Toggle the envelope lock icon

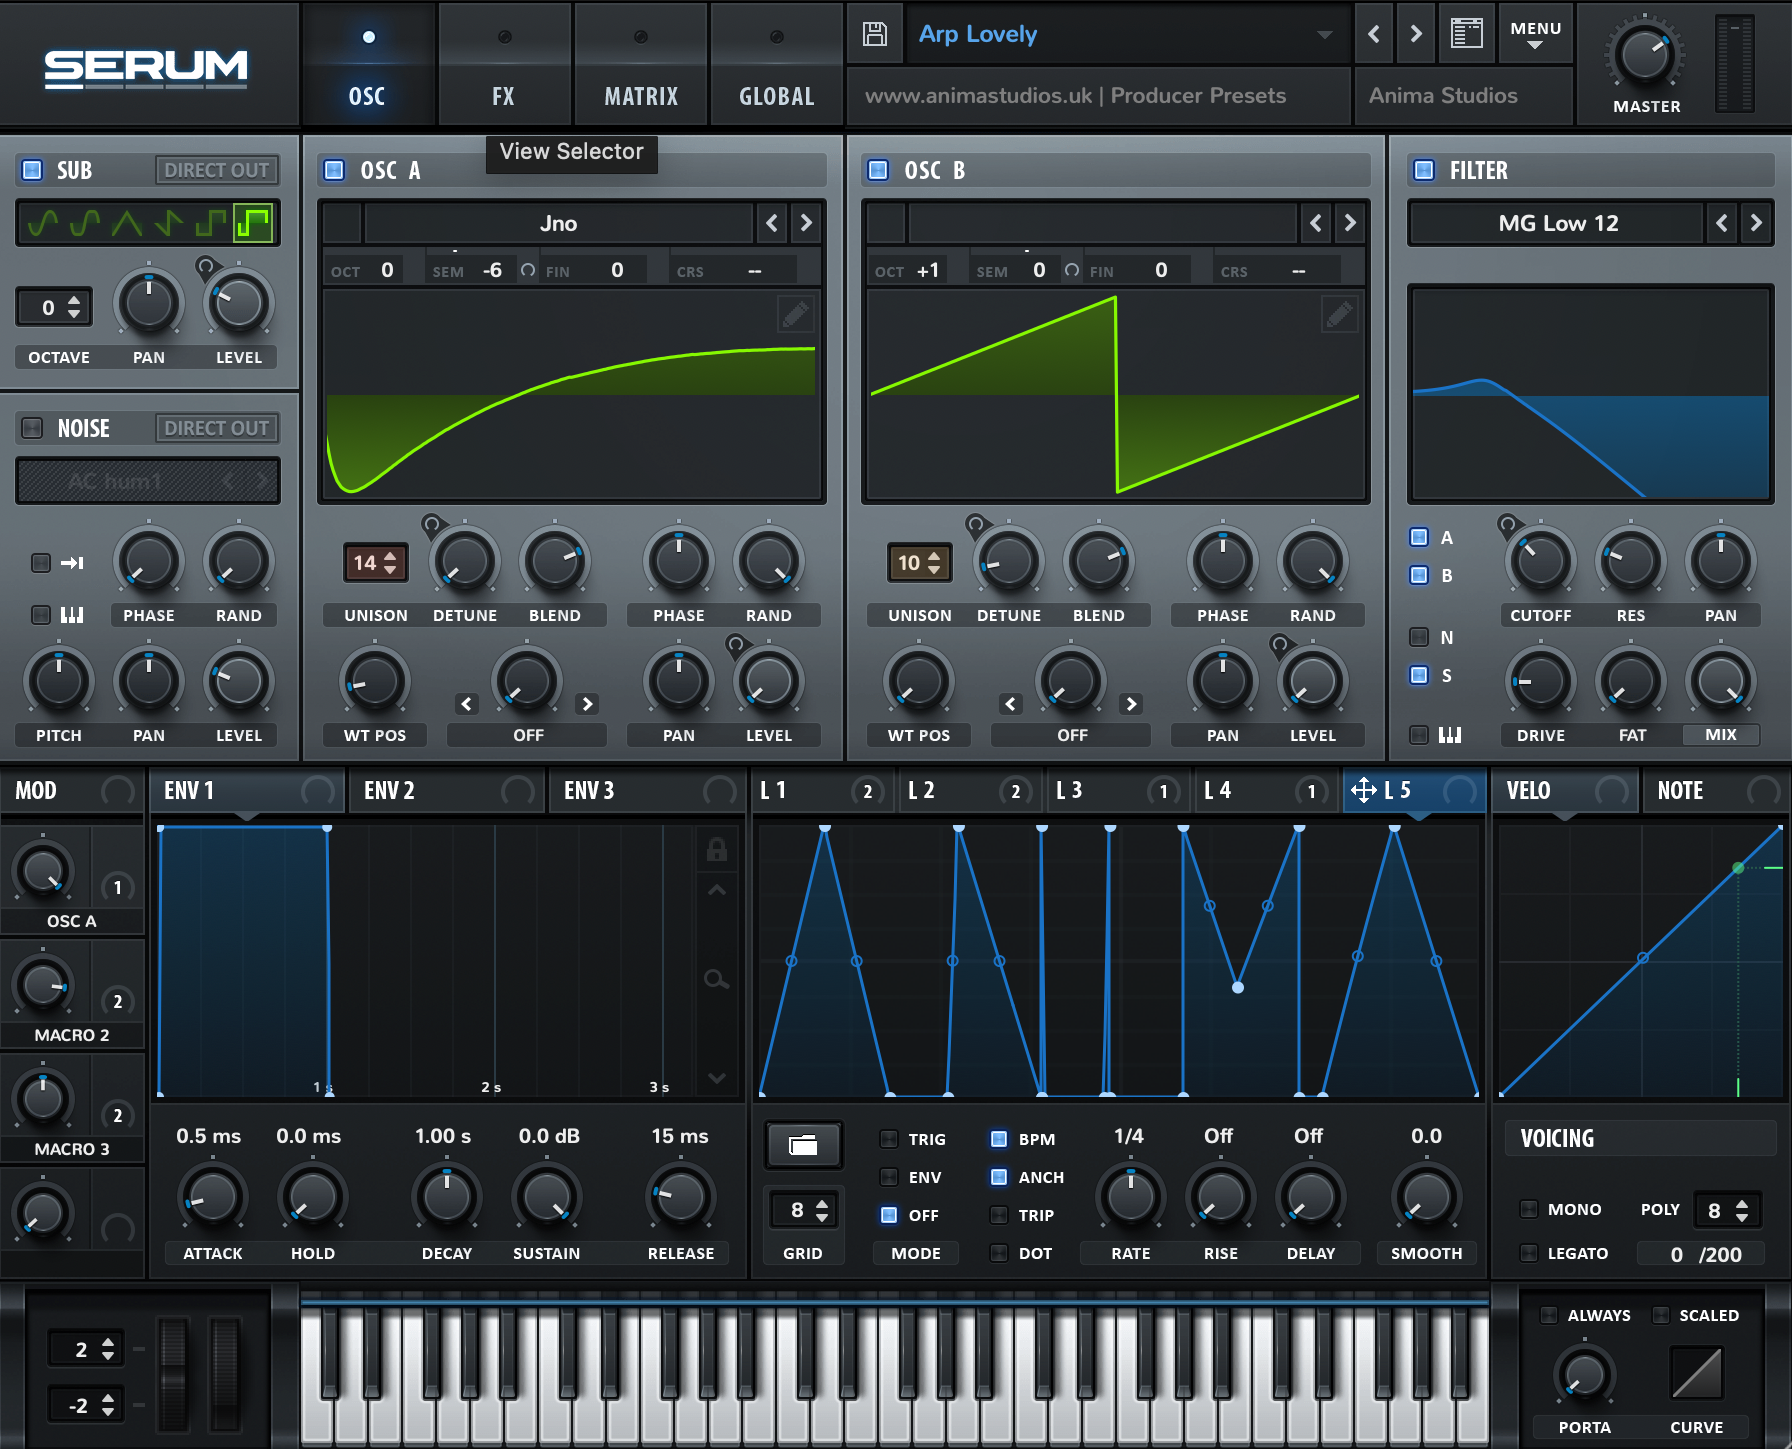click(x=716, y=849)
